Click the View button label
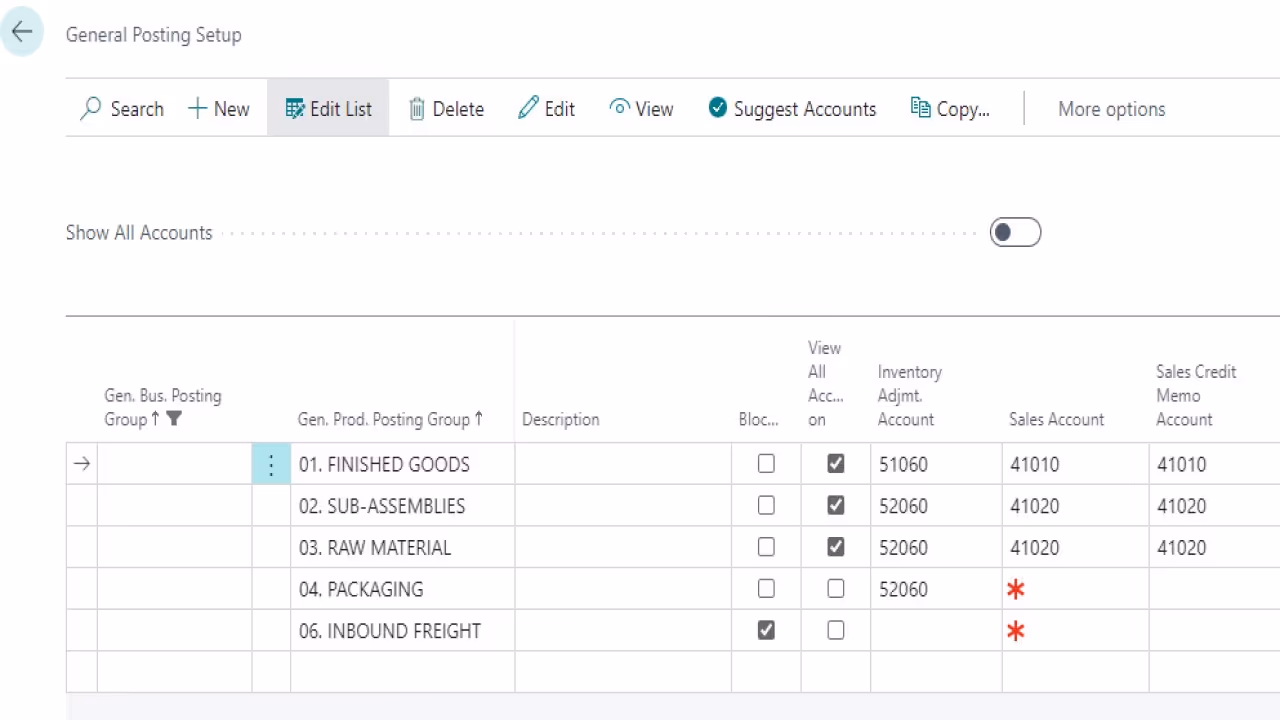This screenshot has height=720, width=1280. coord(655,109)
